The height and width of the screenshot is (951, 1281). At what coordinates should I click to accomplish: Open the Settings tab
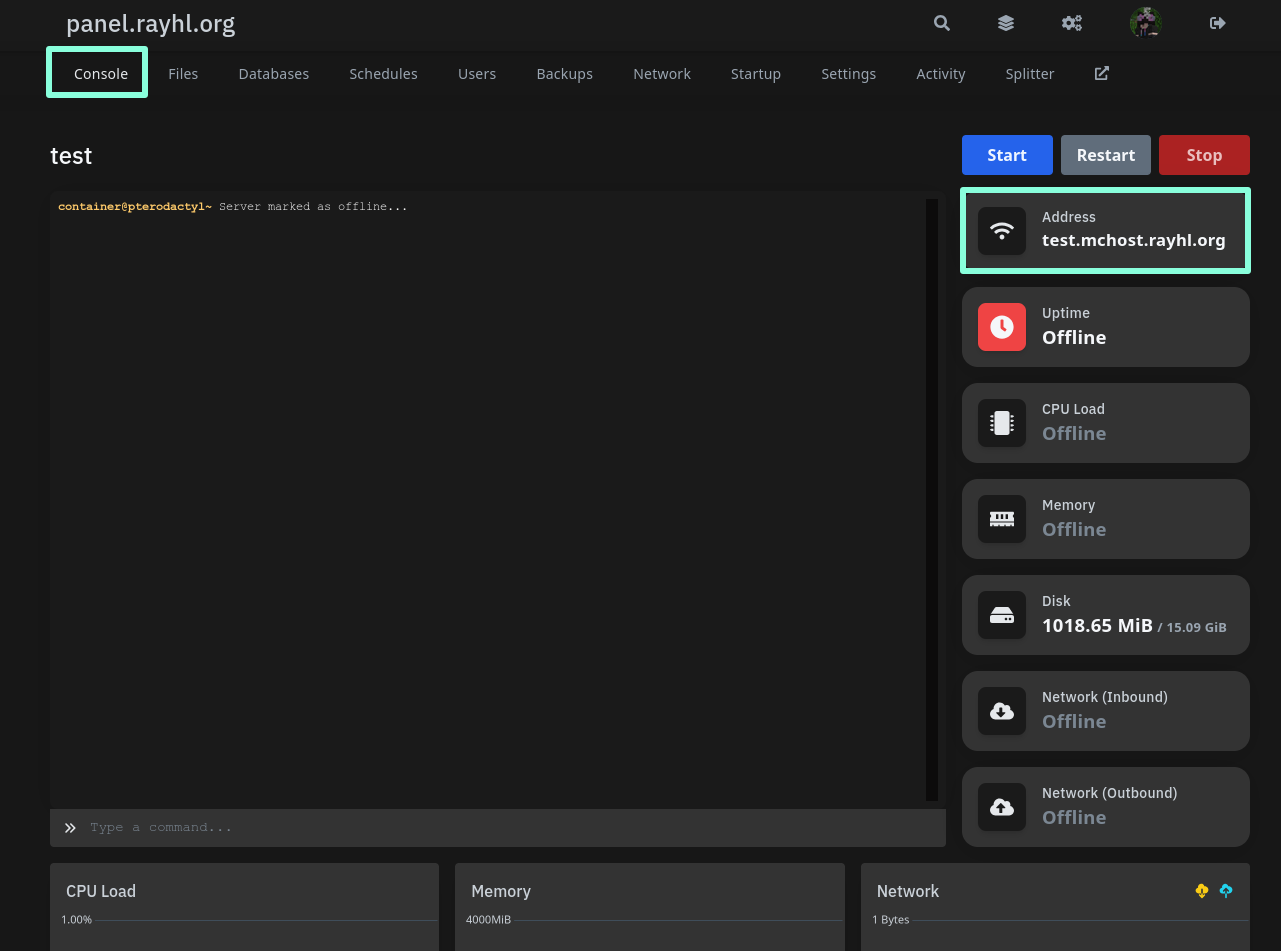pyautogui.click(x=848, y=74)
